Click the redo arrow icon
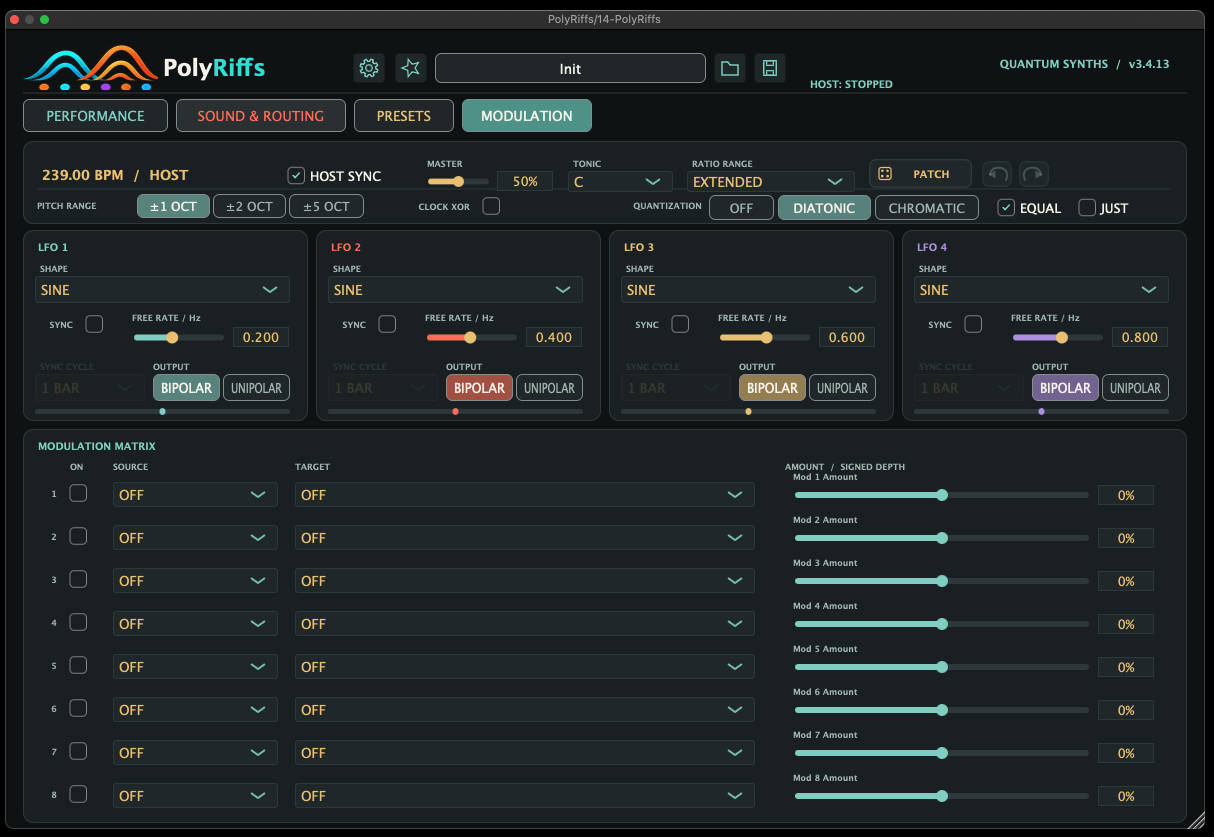This screenshot has width=1214, height=837. click(1034, 174)
